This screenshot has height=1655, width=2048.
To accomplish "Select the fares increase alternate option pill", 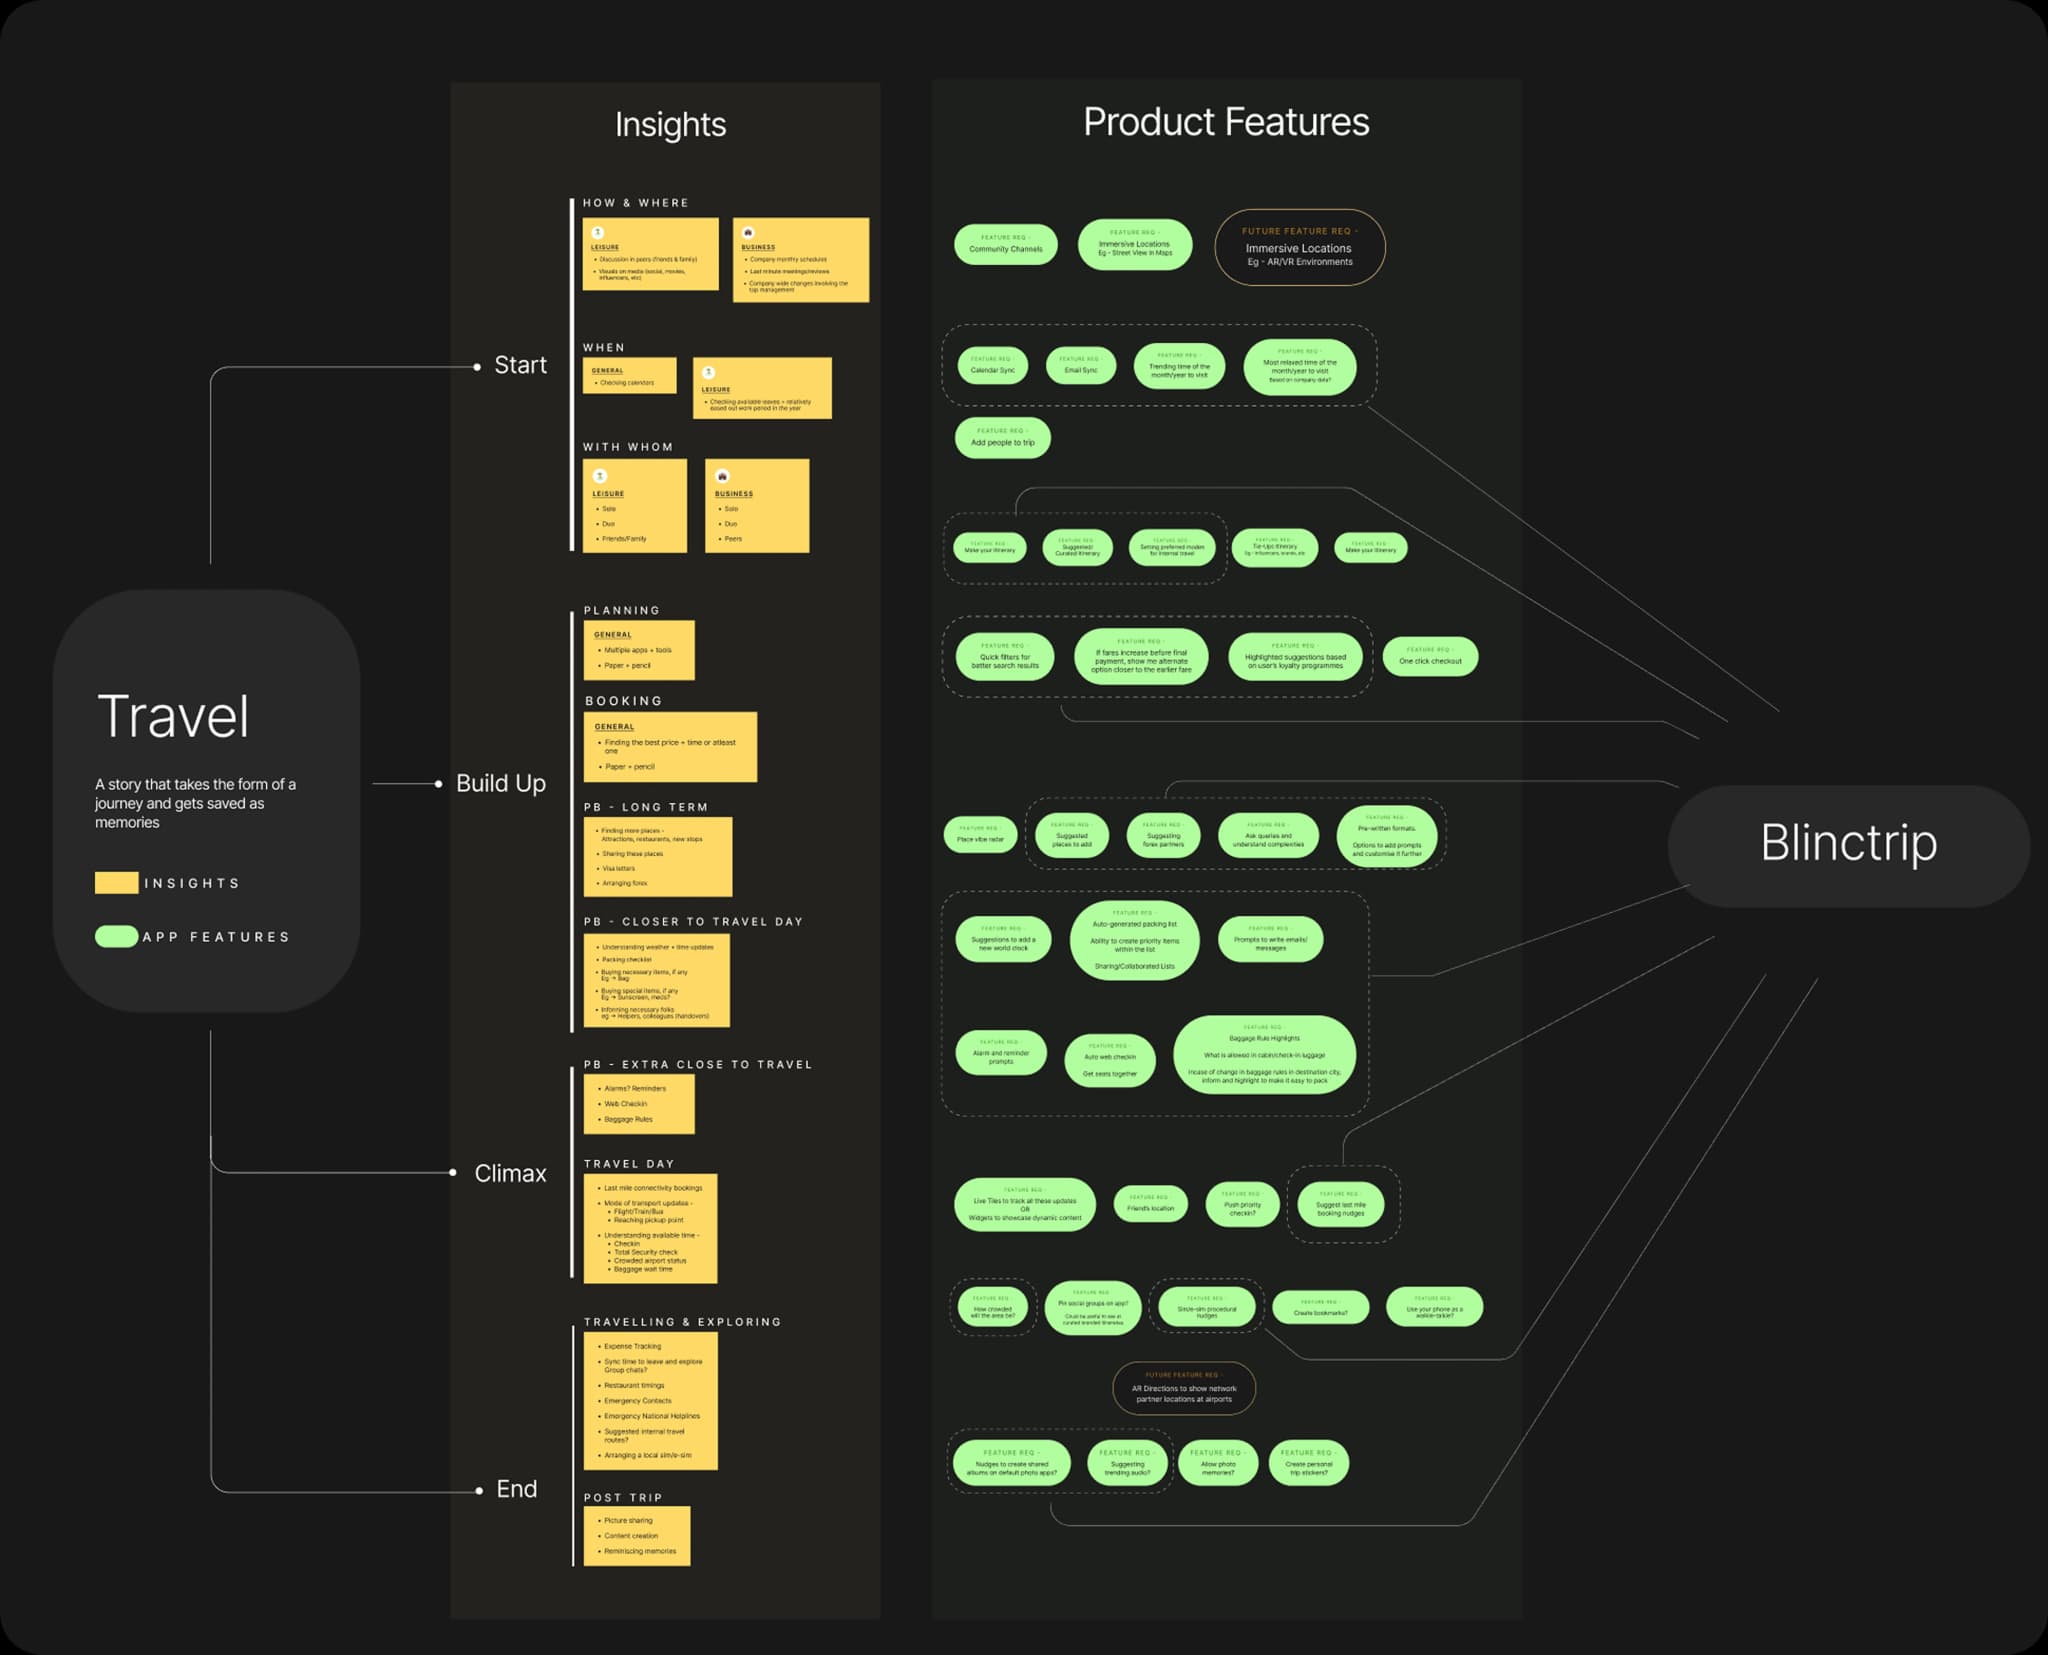I will pos(1141,657).
